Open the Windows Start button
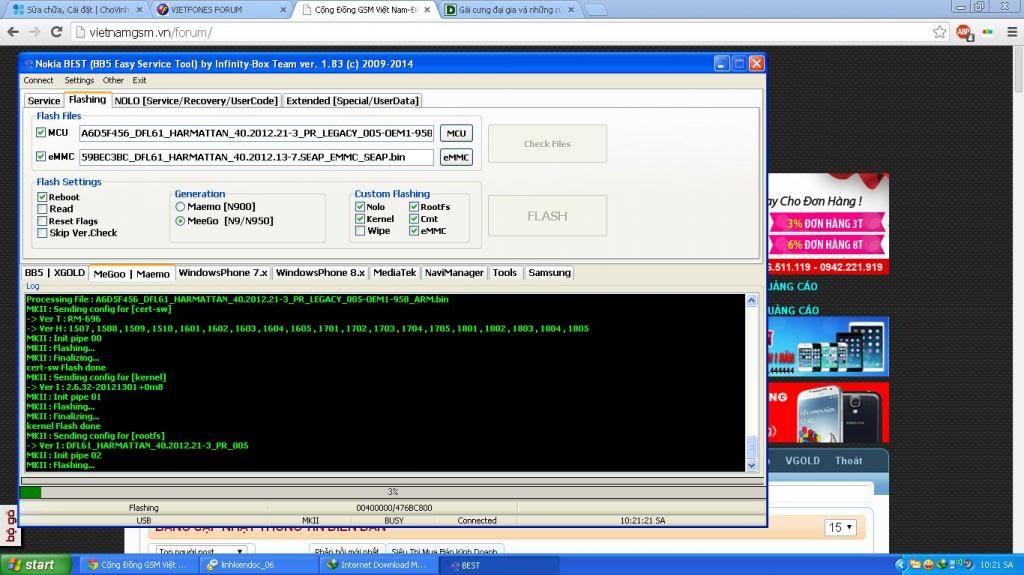Viewport: 1024px width, 575px height. tap(35, 565)
